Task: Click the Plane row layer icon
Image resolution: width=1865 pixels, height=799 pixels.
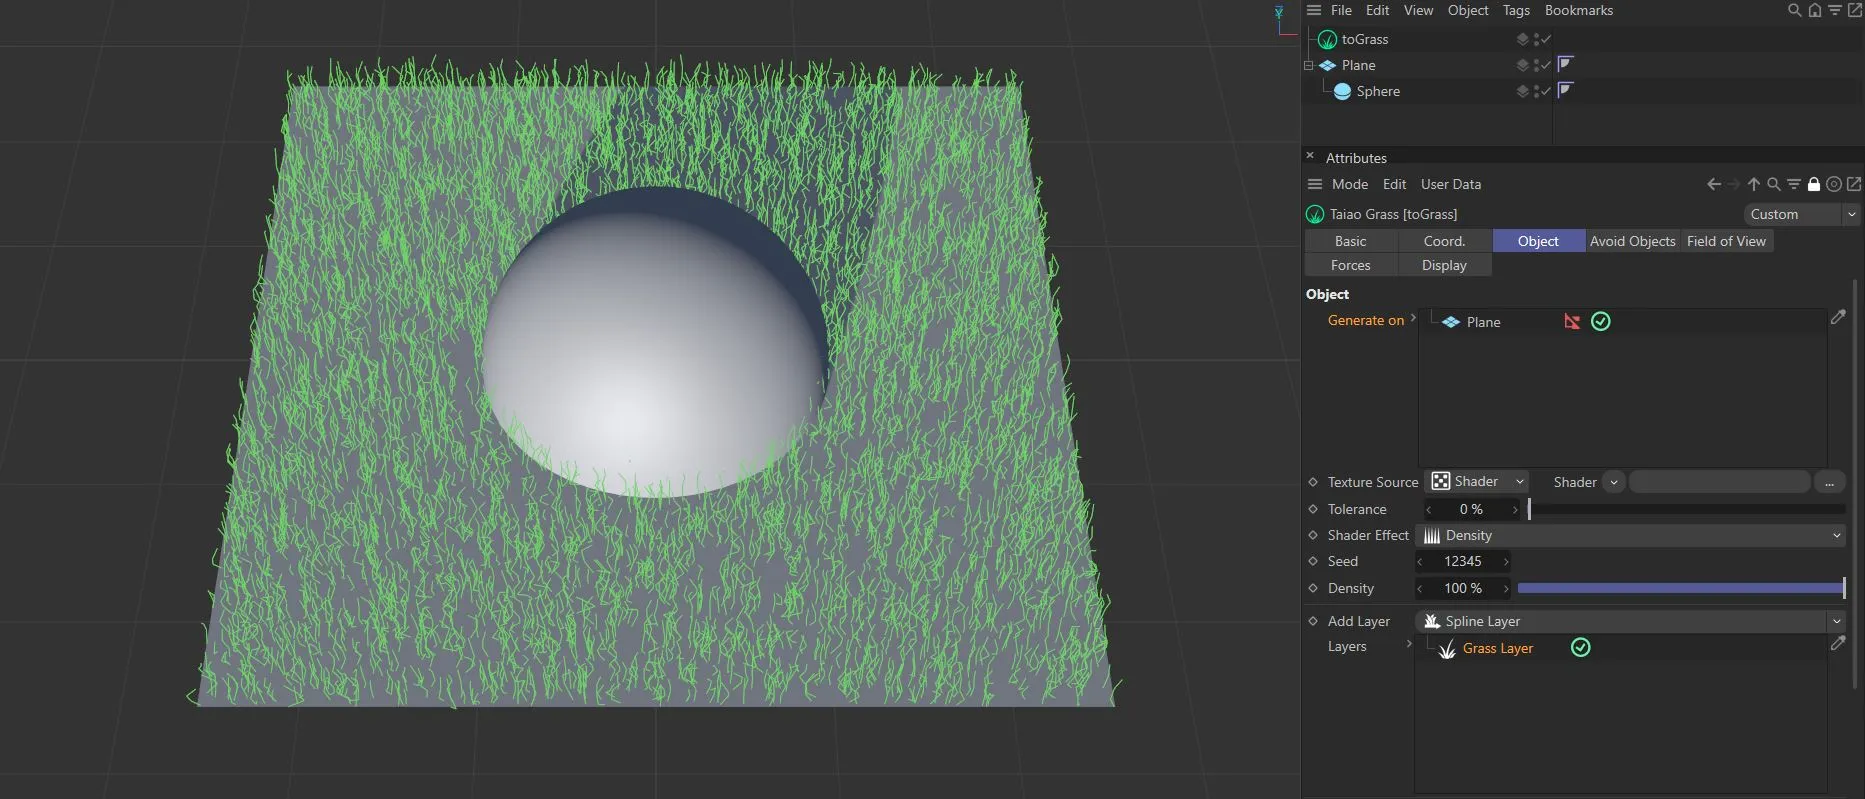Action: click(1522, 65)
